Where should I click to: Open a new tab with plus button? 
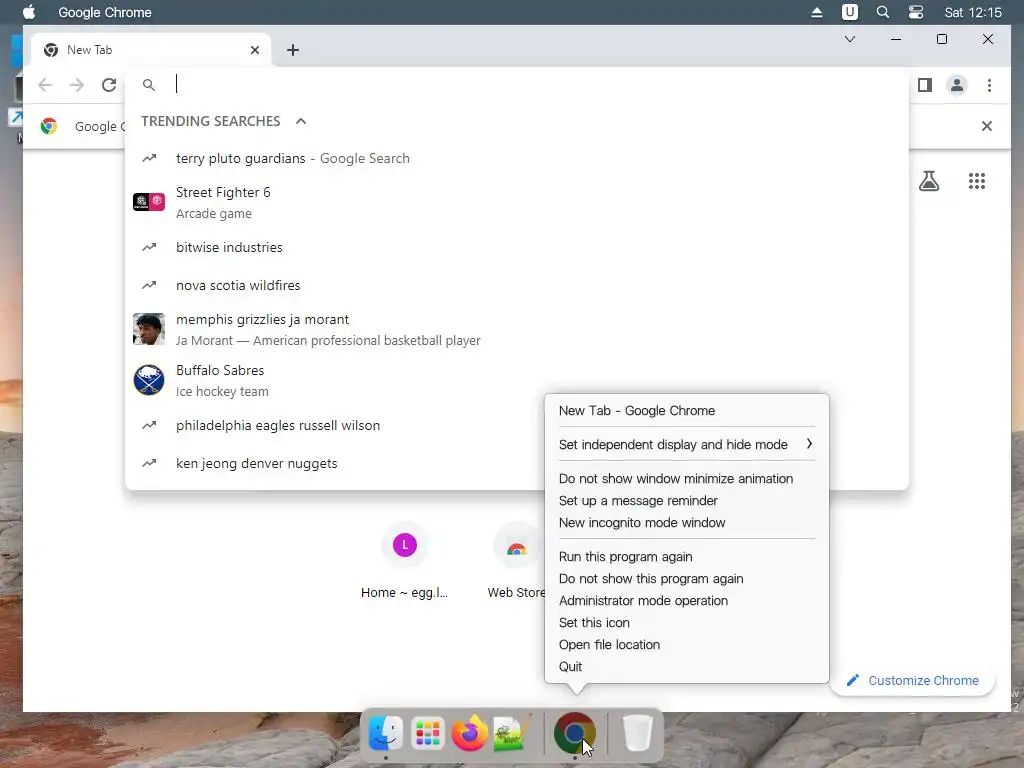[x=293, y=50]
